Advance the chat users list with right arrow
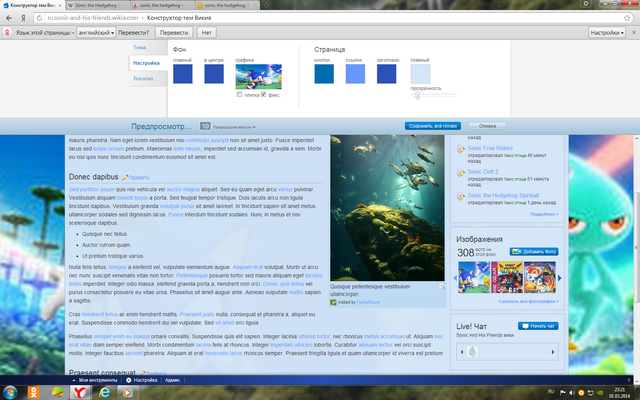 (x=553, y=352)
